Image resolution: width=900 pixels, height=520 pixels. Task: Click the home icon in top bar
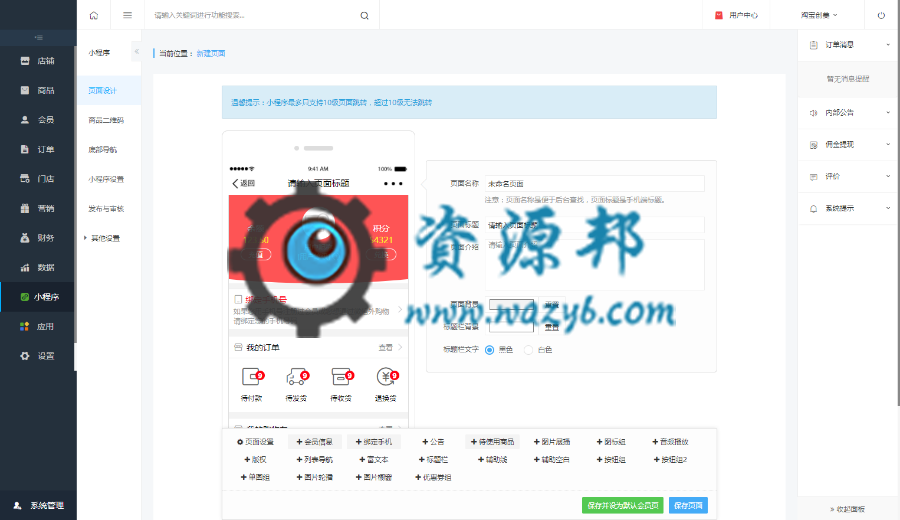click(x=94, y=15)
